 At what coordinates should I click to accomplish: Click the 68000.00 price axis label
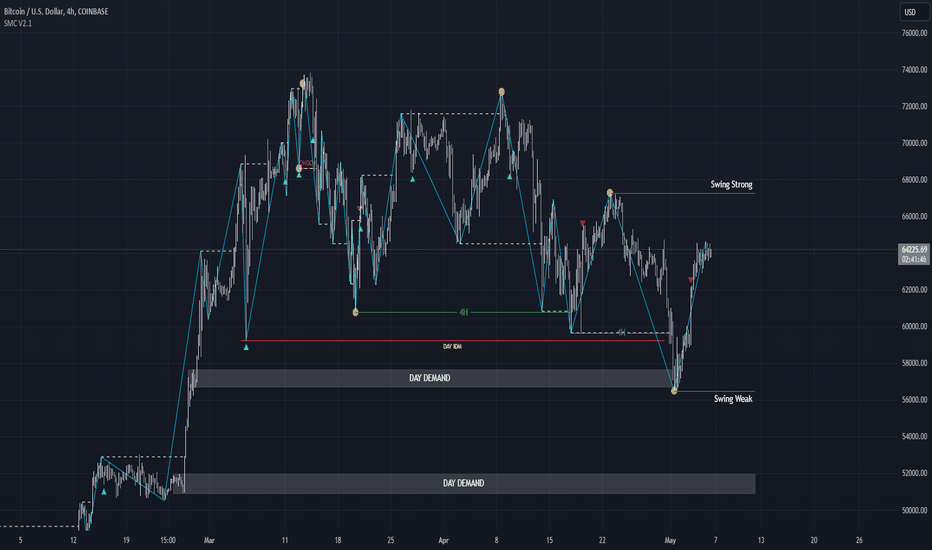pyautogui.click(x=914, y=180)
